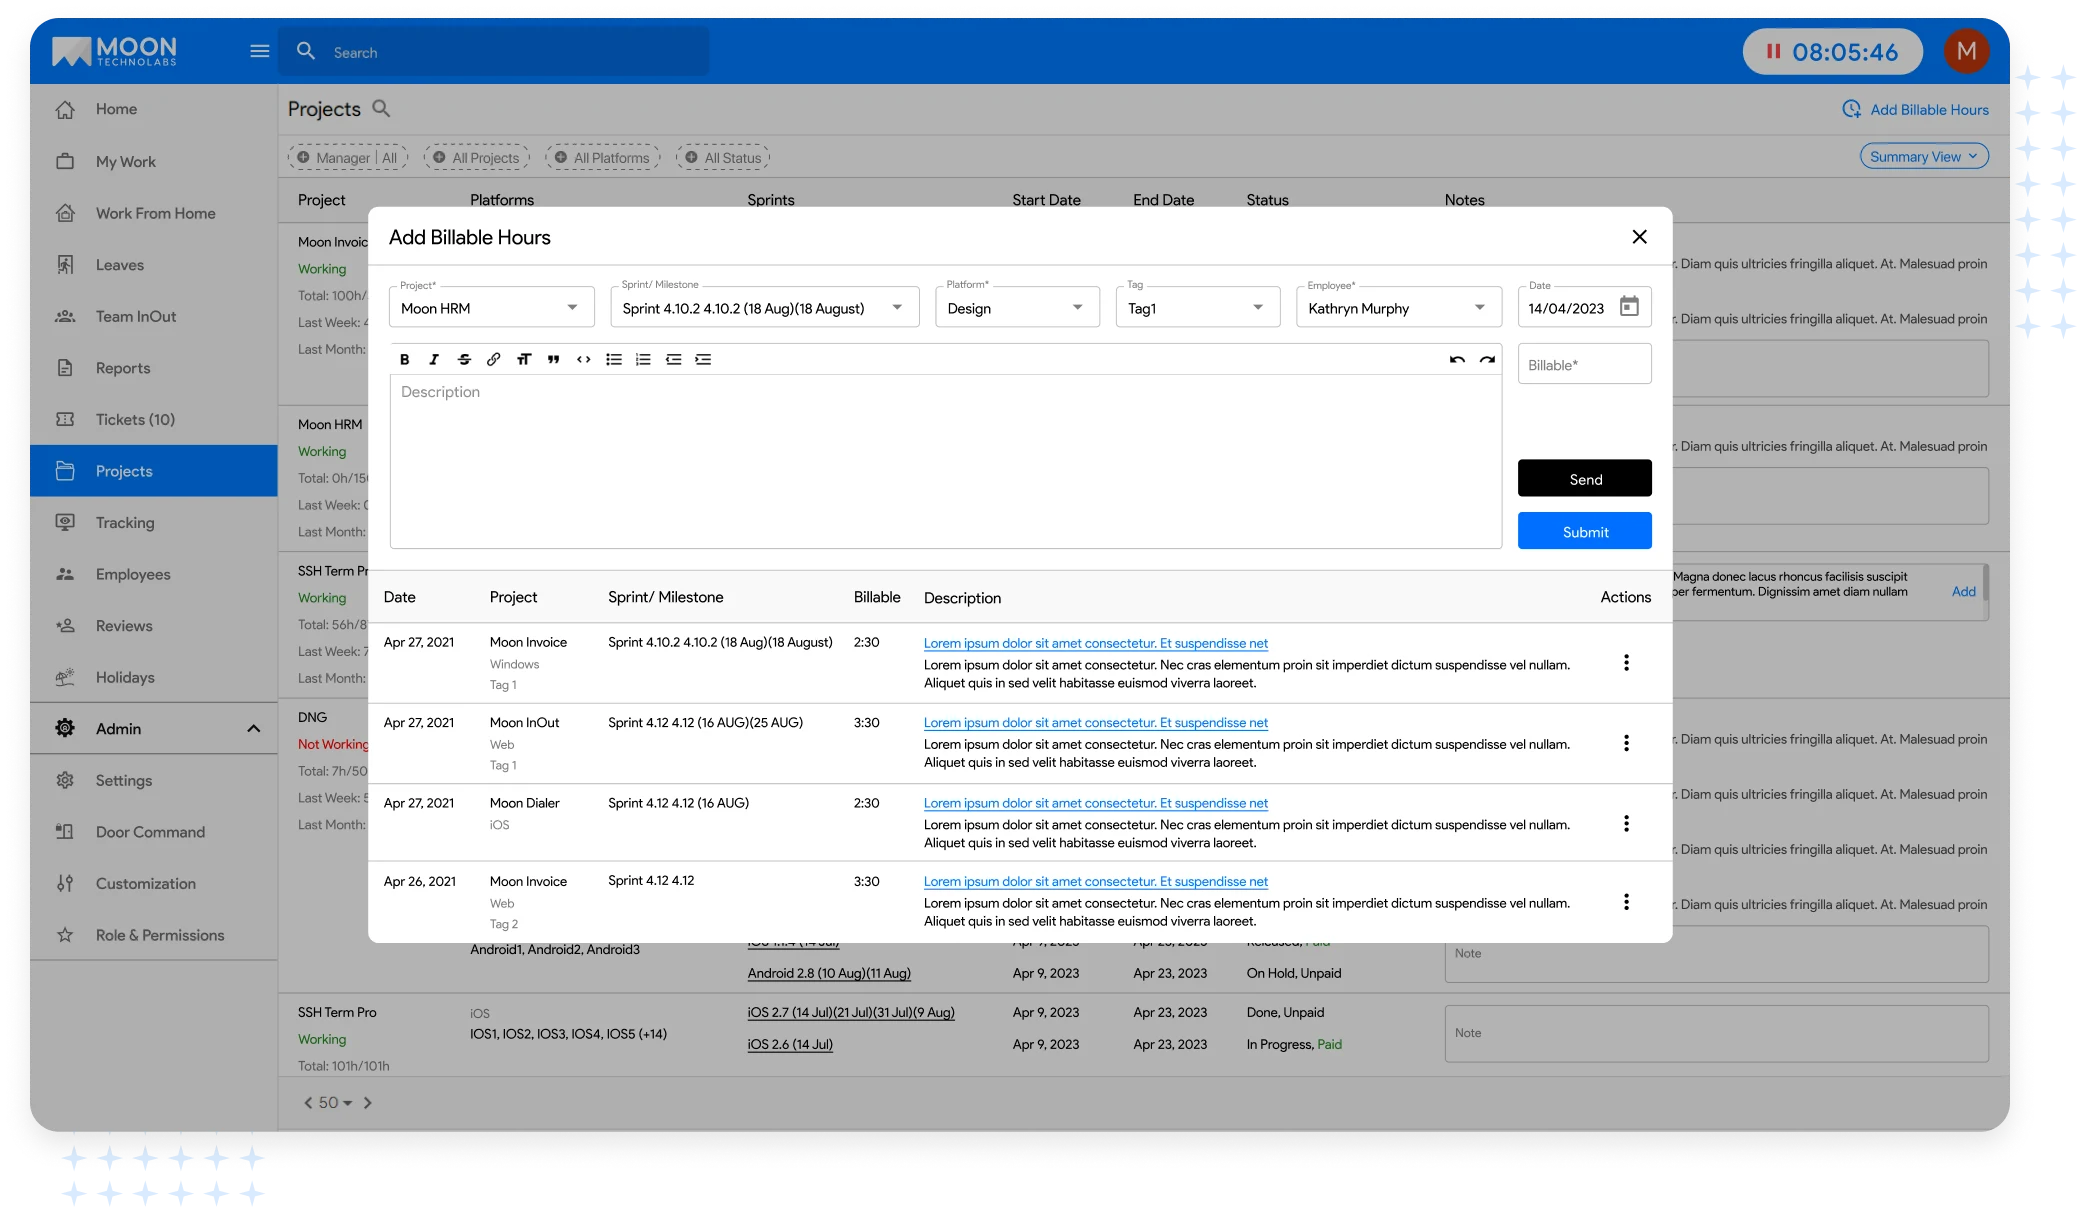Decrease indent in description editor

tap(674, 360)
